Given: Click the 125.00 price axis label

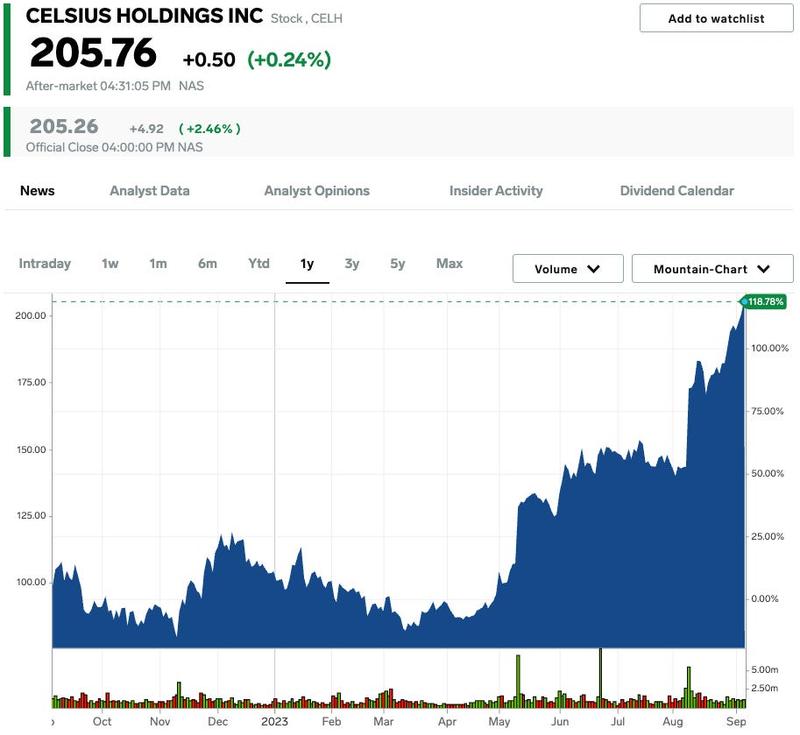Looking at the screenshot, I should (32, 516).
